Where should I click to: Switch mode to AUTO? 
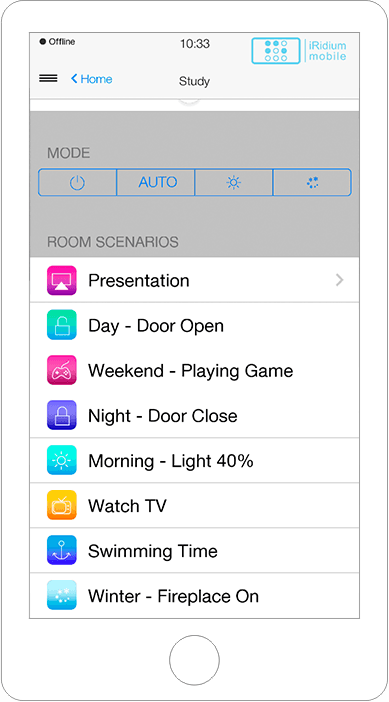coord(156,182)
